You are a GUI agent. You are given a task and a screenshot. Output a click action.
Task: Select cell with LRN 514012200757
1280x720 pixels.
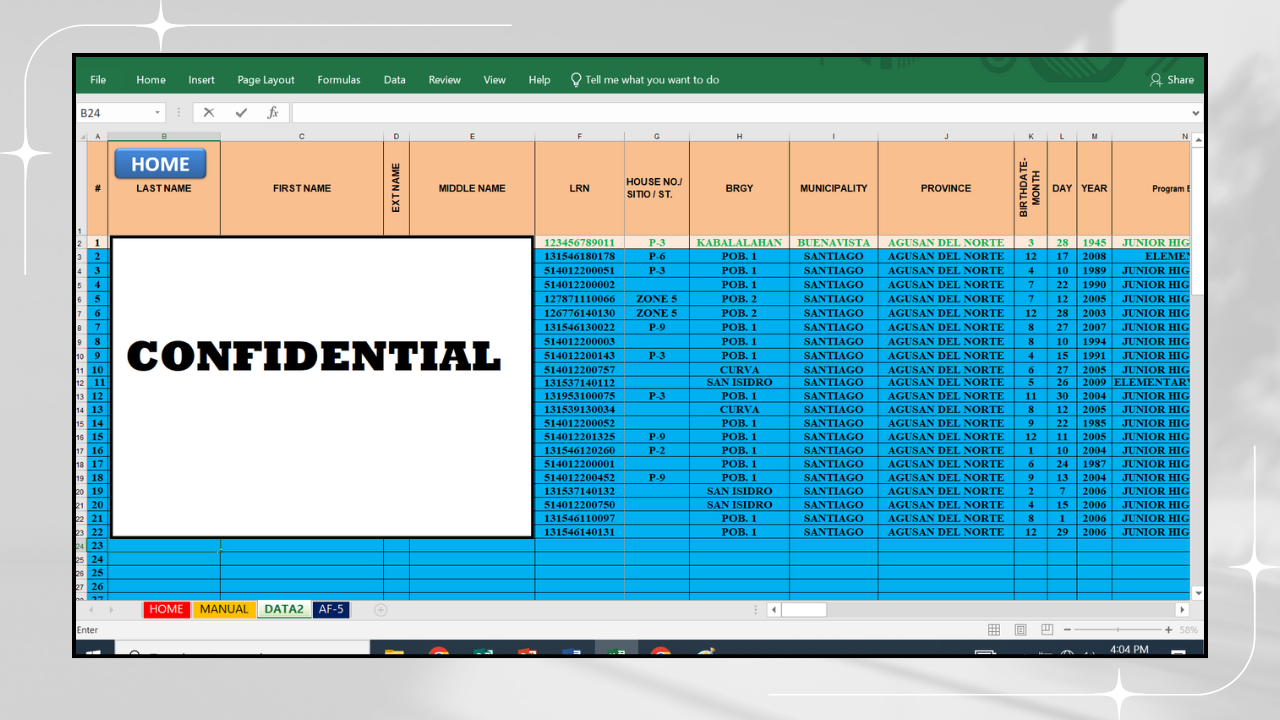(x=579, y=370)
